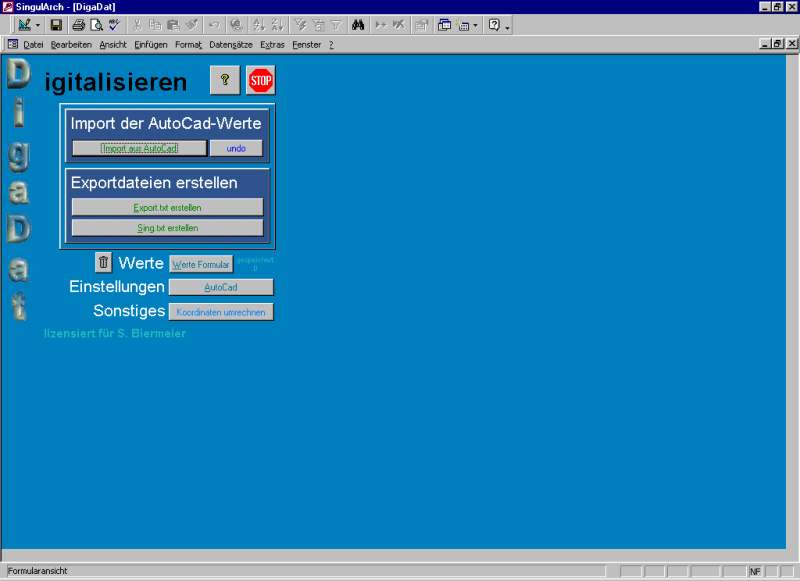Open the Werte Formular button

coord(201,264)
